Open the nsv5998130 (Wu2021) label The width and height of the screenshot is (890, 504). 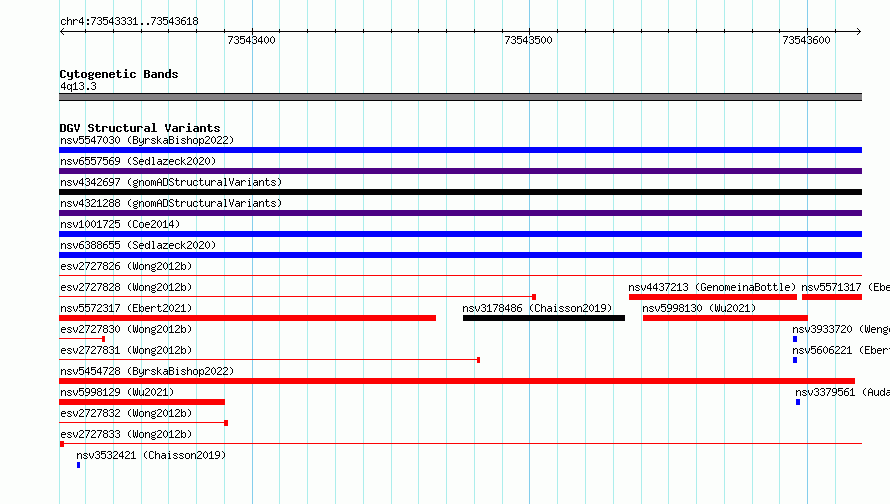699,308
